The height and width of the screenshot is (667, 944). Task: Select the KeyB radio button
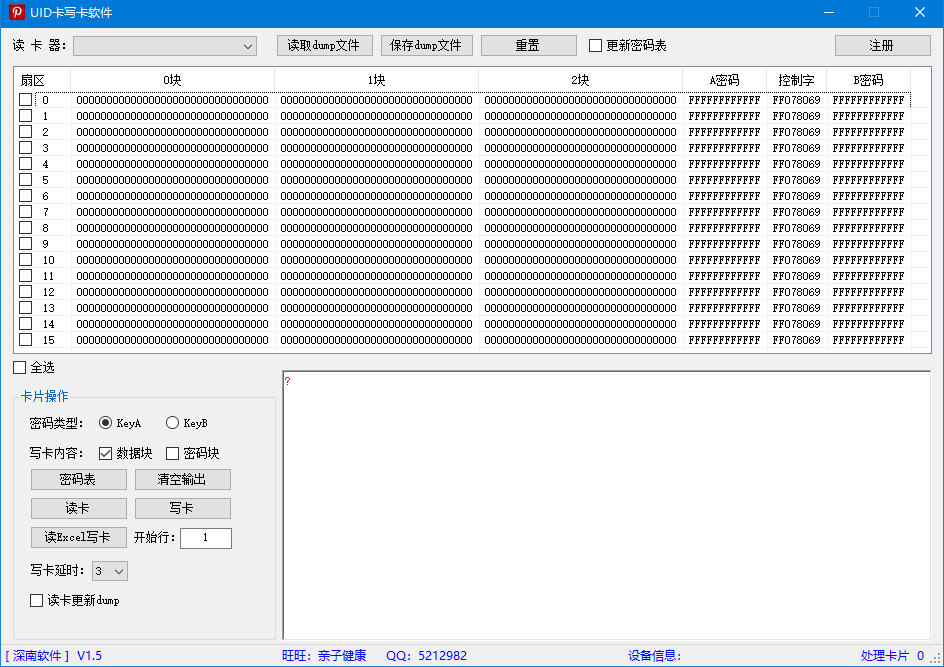[172, 423]
